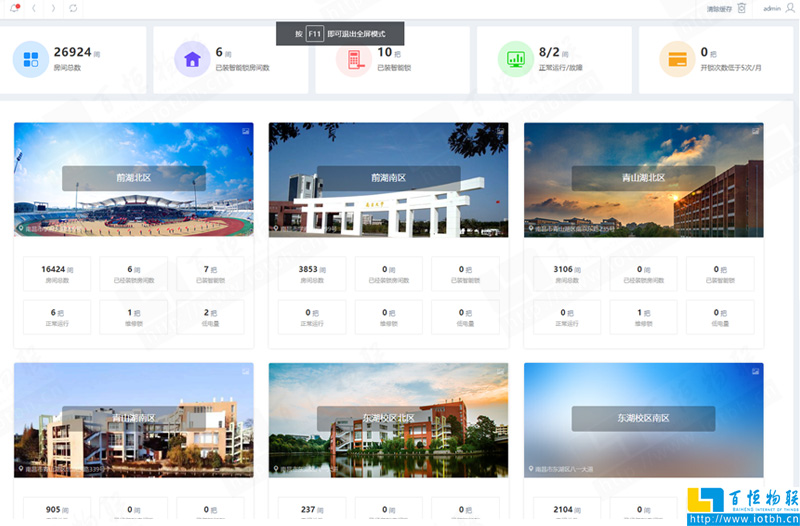Open the 青山湖南区 campus label
The width and height of the screenshot is (800, 526).
(x=134, y=418)
